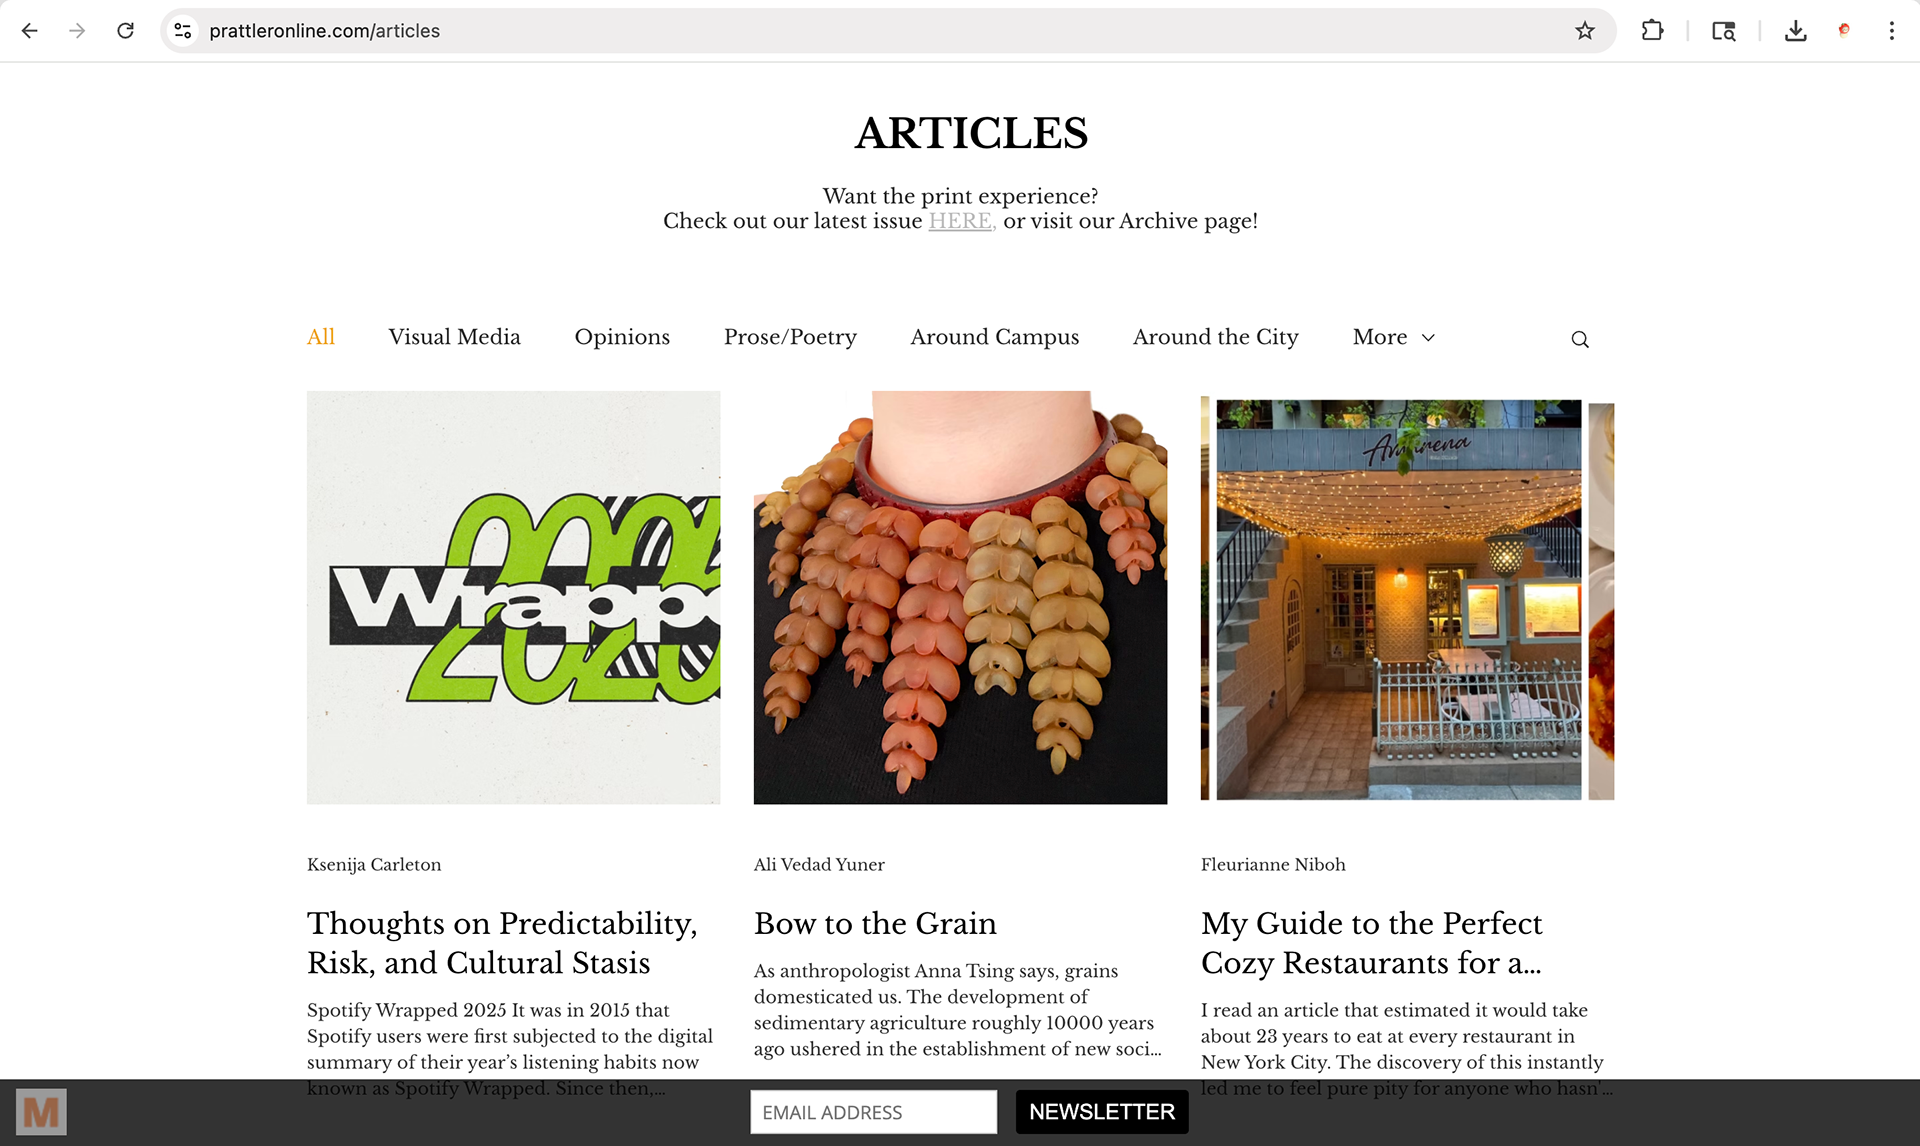Screen dimensions: 1920x1146
Task: Click the M logo in bottom bar
Action: point(41,1112)
